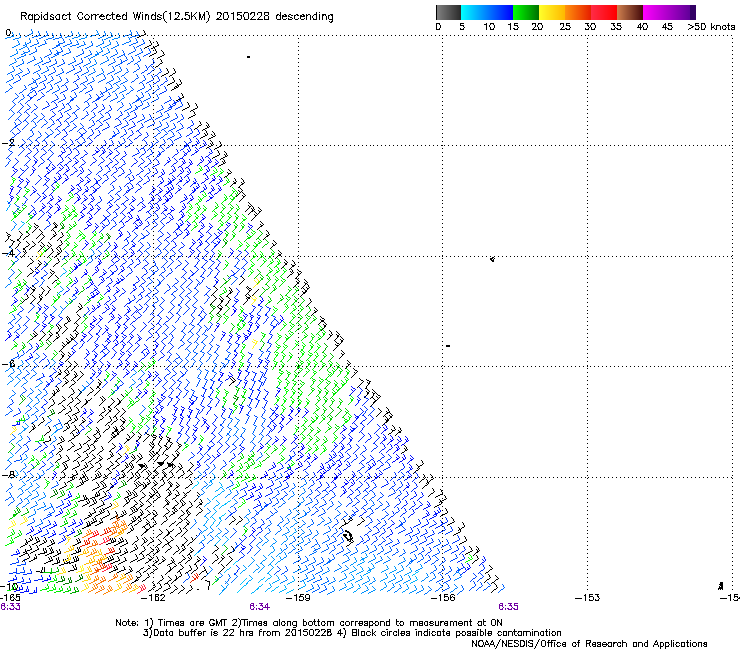Click the note 'Times are GMT' line

pyautogui.click(x=309, y=623)
